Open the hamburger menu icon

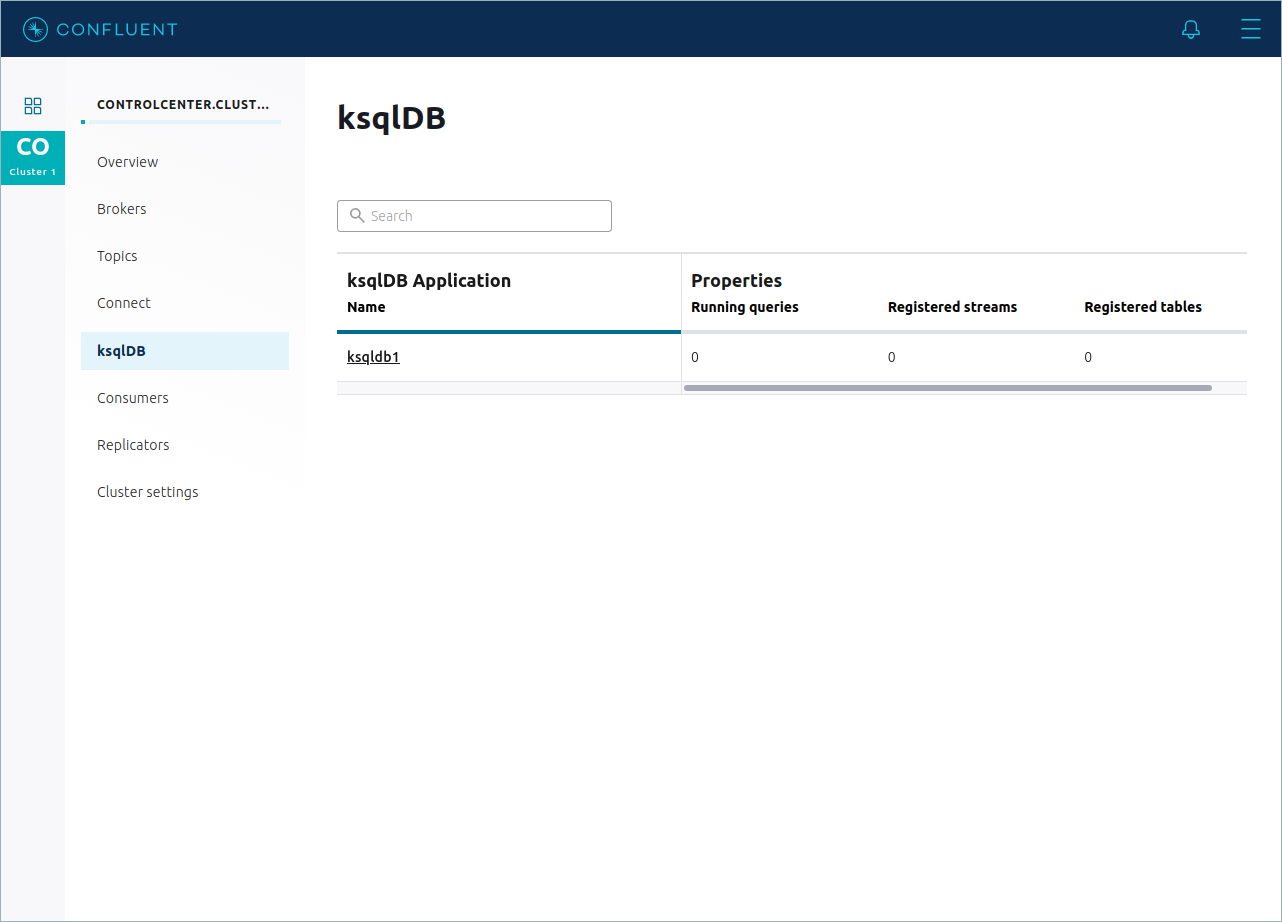[x=1250, y=29]
